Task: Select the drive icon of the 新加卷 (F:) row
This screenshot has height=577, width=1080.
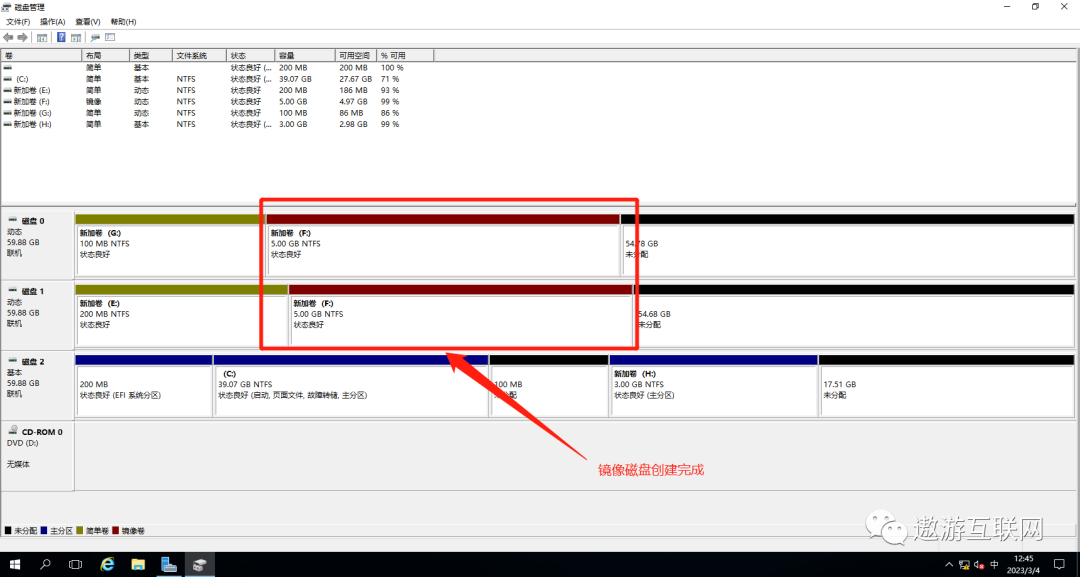Action: 8,102
